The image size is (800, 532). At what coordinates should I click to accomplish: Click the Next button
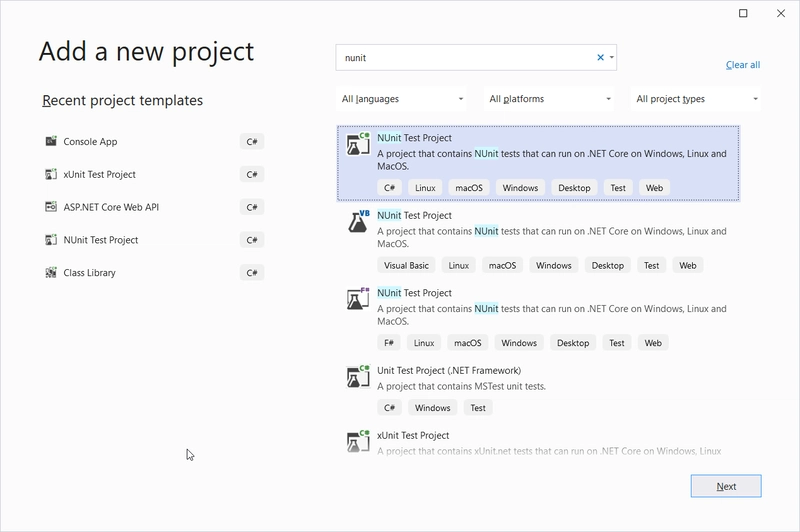(726, 486)
